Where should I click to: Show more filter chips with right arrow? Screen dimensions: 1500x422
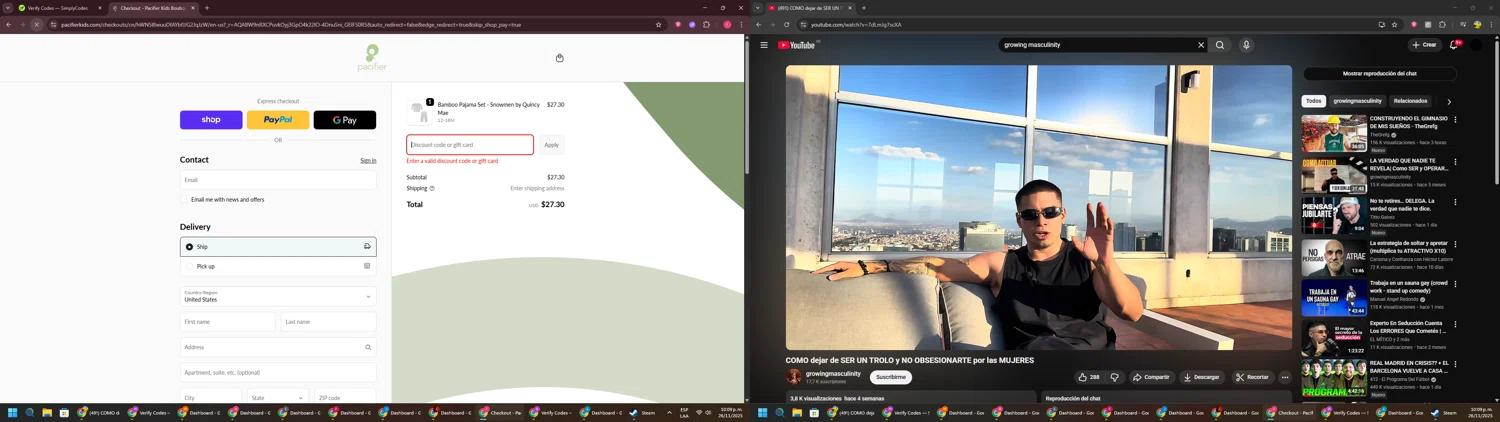[1449, 101]
